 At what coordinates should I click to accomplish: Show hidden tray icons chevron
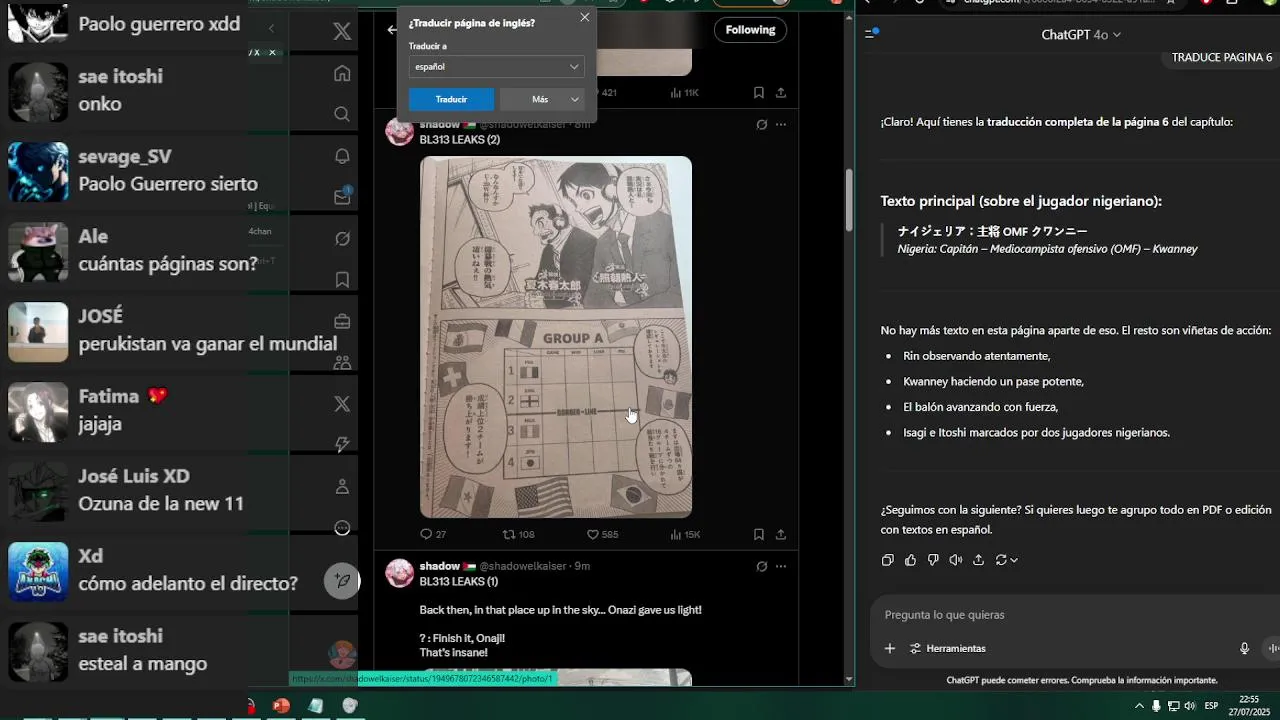[x=1138, y=706]
